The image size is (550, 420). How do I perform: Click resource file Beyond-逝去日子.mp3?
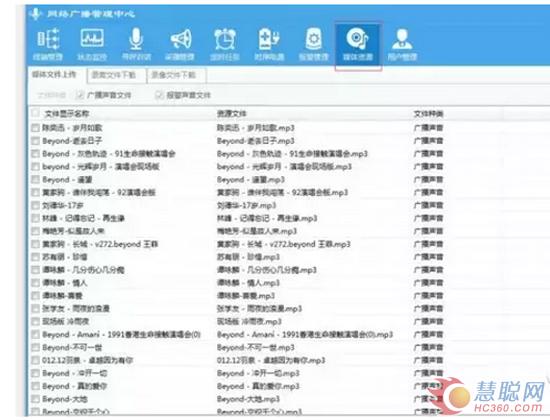coord(255,141)
